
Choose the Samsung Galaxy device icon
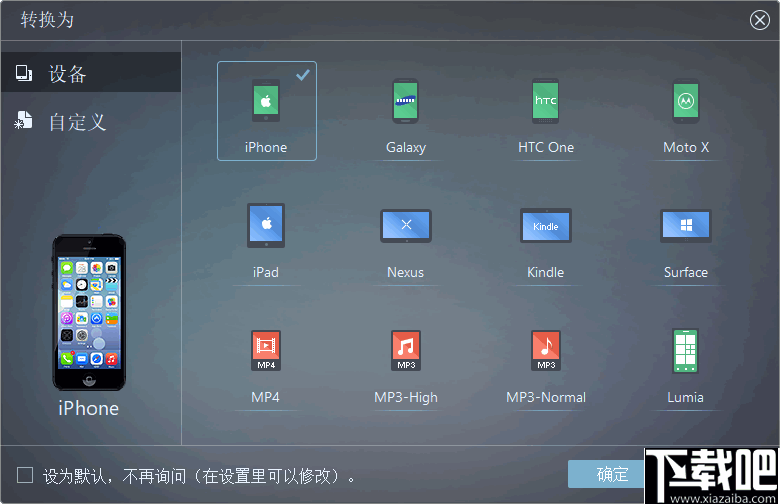405,101
